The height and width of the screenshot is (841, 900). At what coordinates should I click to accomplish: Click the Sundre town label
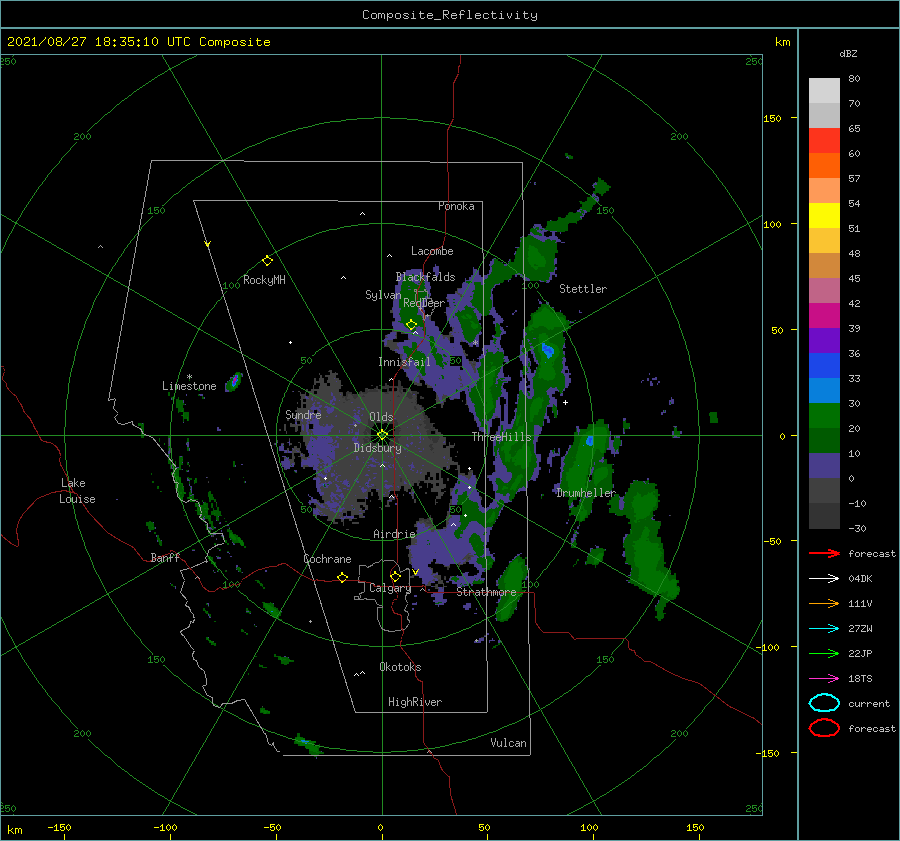pos(303,414)
